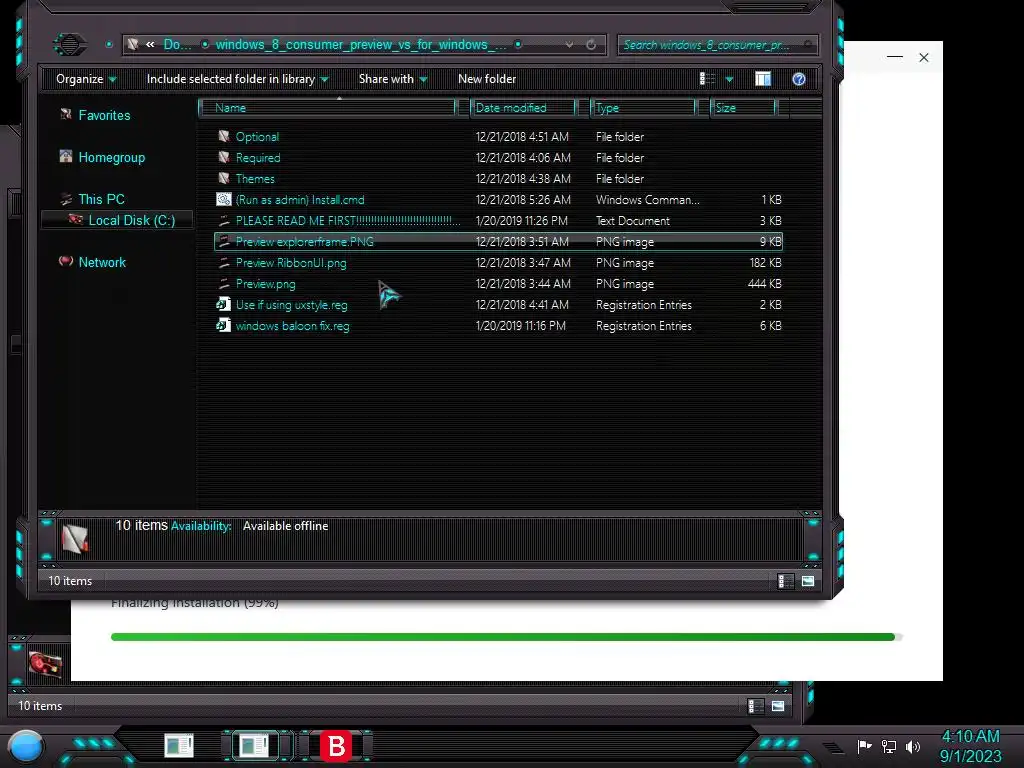Image resolution: width=1024 pixels, height=768 pixels.
Task: Click the Homegroup icon in sidebar
Action: [x=65, y=157]
